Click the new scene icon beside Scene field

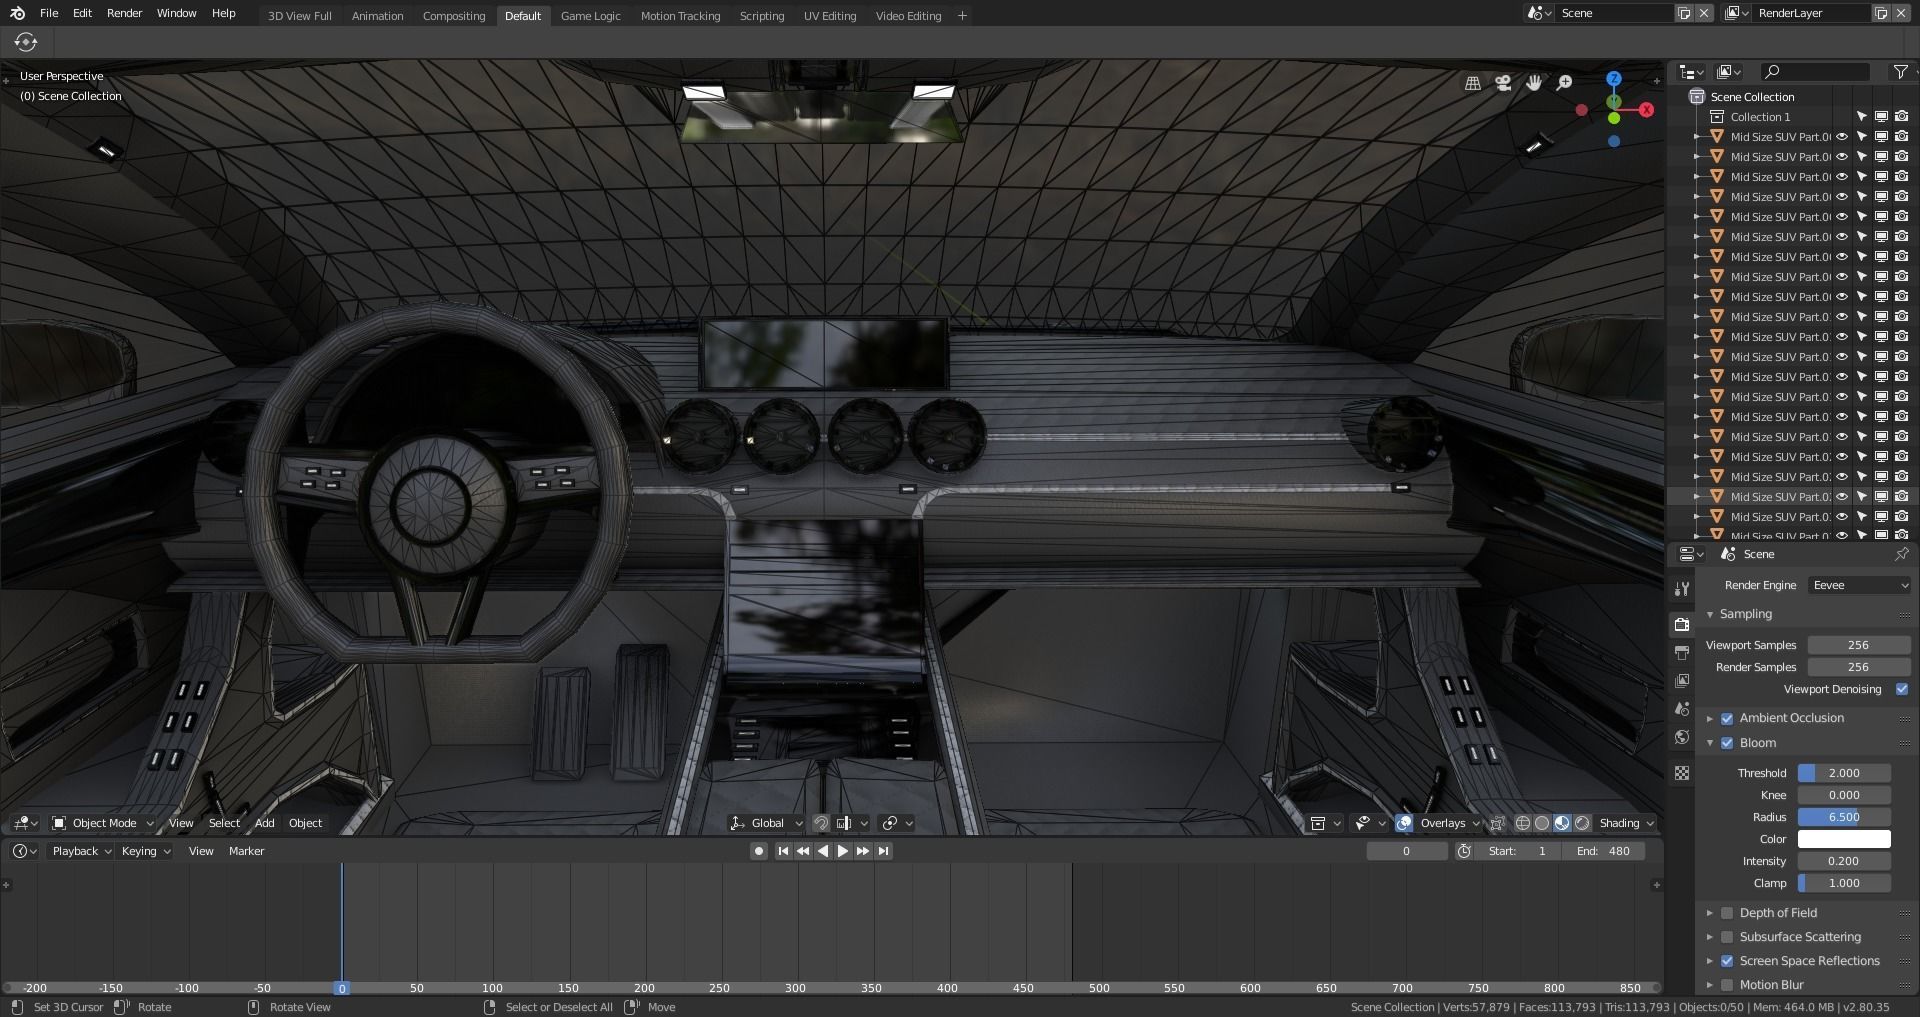point(1684,13)
